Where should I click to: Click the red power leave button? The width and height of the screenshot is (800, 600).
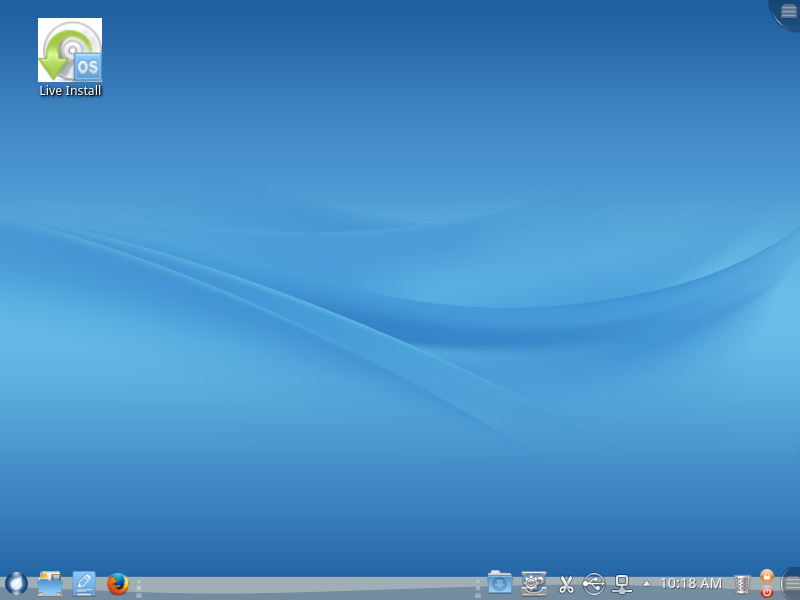pos(767,591)
